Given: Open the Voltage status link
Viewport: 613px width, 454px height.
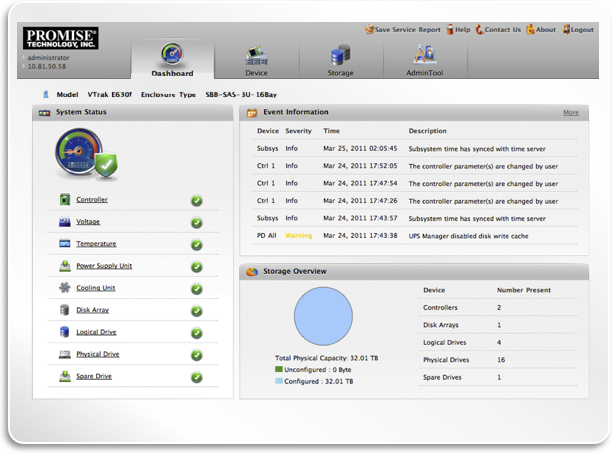Looking at the screenshot, I should click(x=88, y=222).
